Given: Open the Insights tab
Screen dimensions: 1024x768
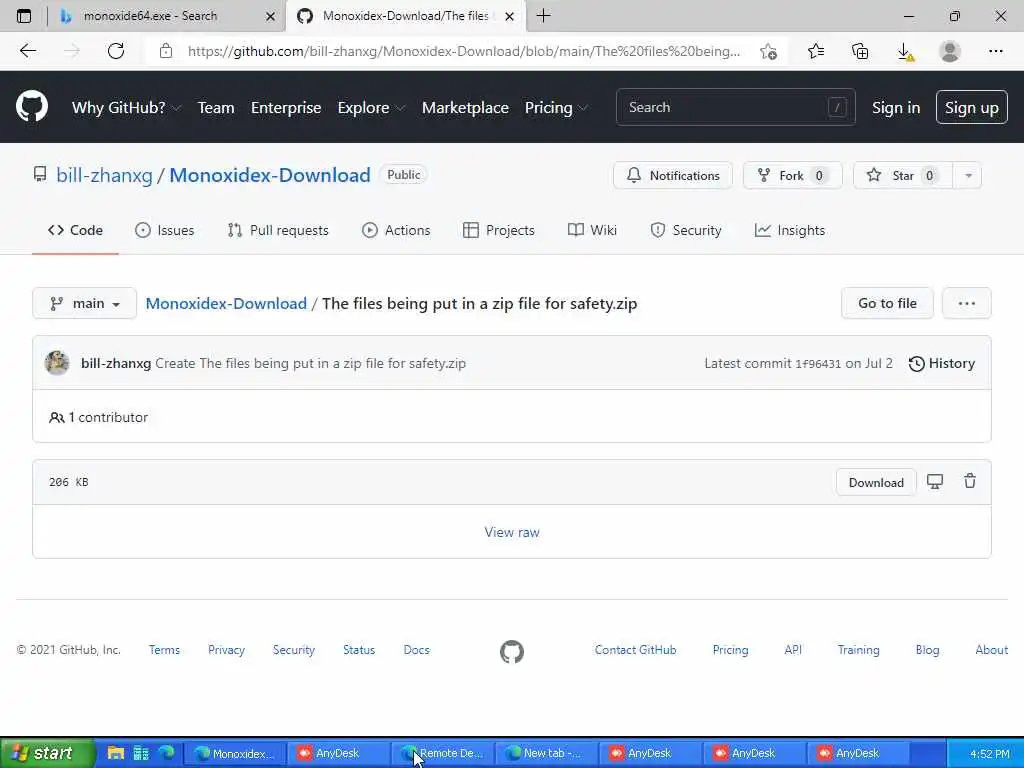Looking at the screenshot, I should tap(790, 230).
